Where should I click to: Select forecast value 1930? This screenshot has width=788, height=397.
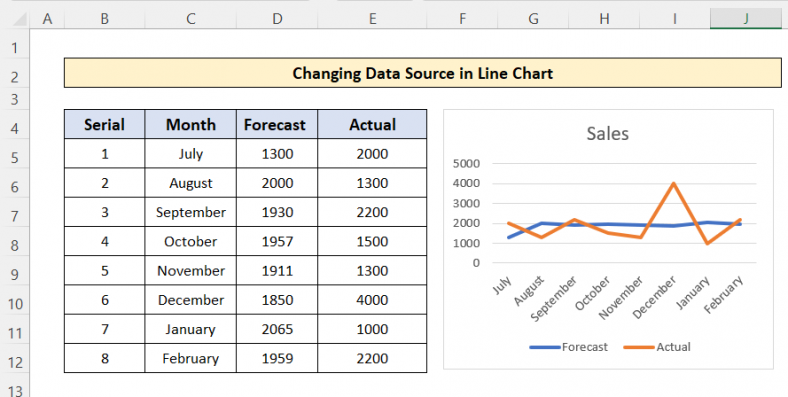[x=277, y=212]
